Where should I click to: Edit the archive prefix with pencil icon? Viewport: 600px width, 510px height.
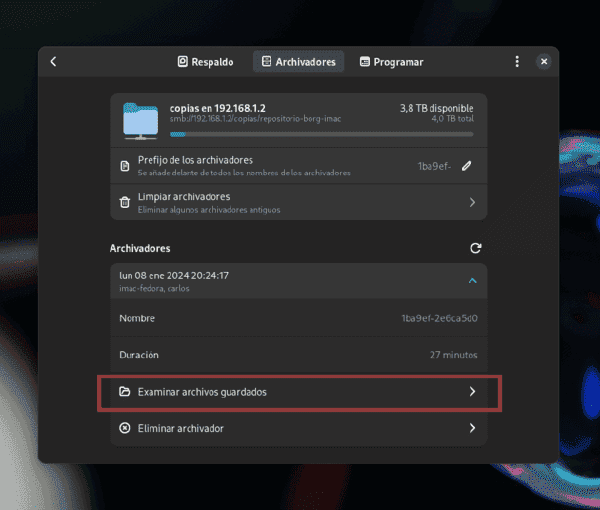point(466,166)
